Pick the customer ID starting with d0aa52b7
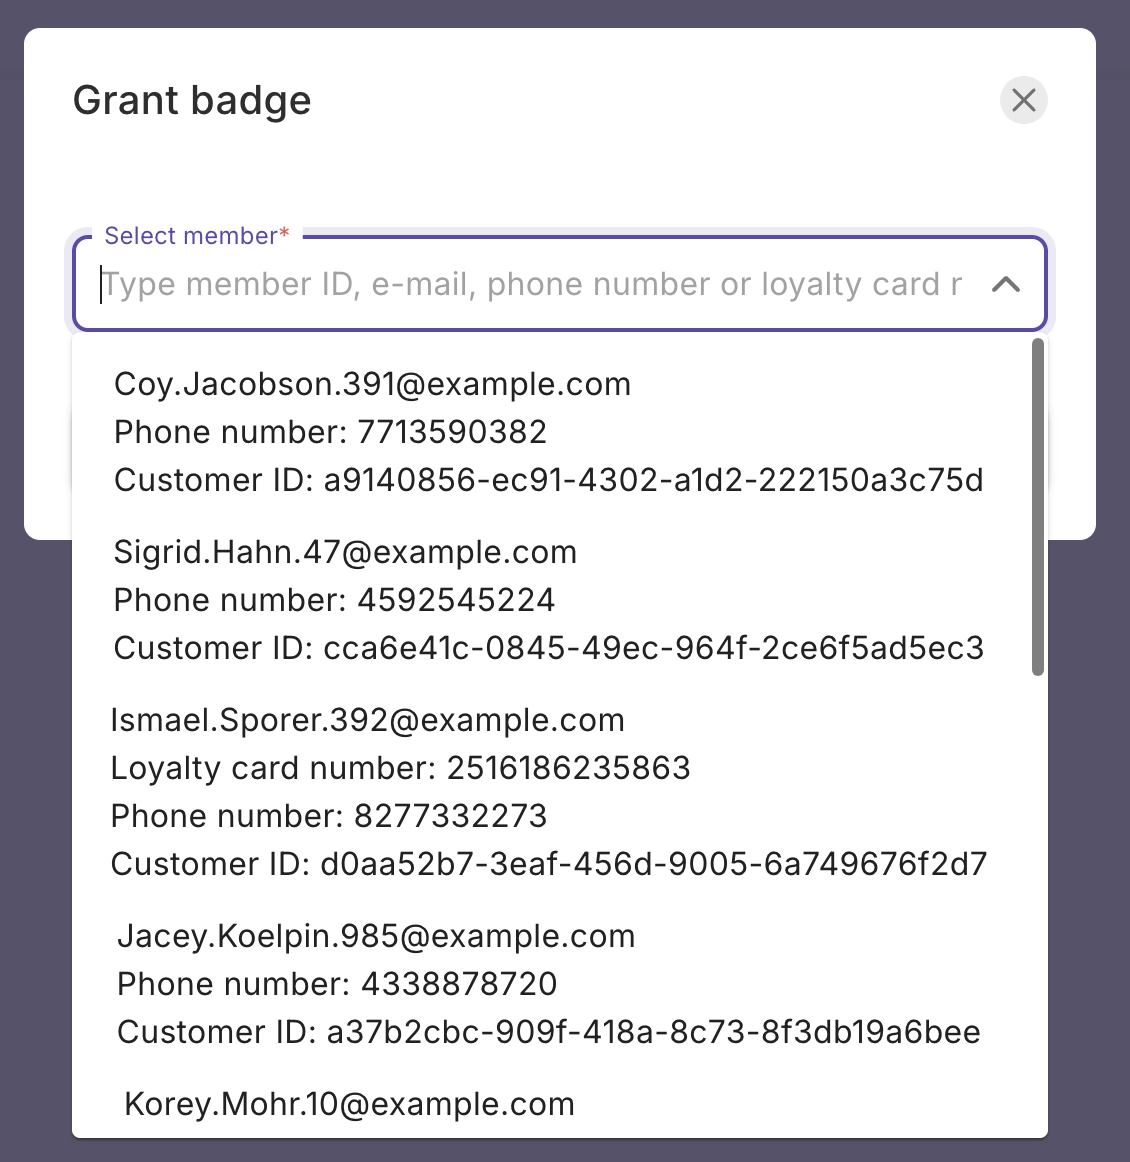 (x=548, y=865)
